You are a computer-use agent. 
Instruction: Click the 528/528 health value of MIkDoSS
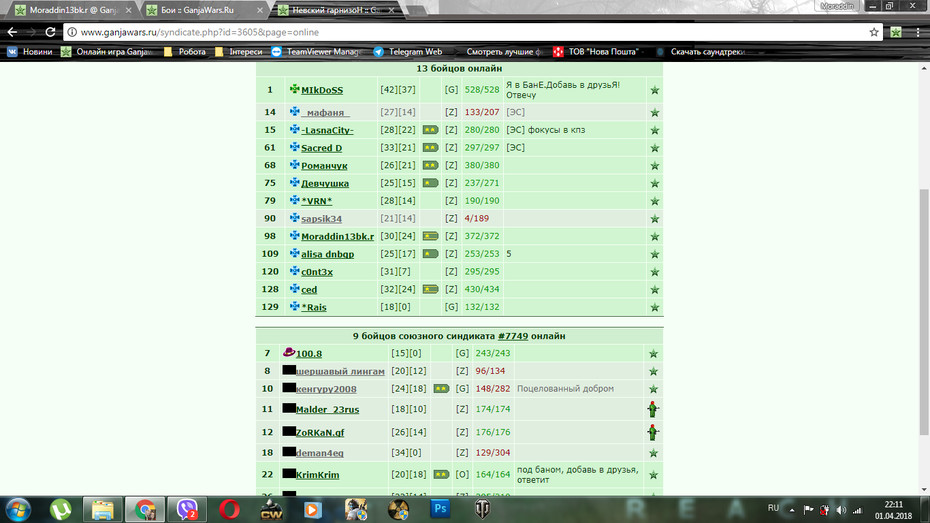click(482, 90)
